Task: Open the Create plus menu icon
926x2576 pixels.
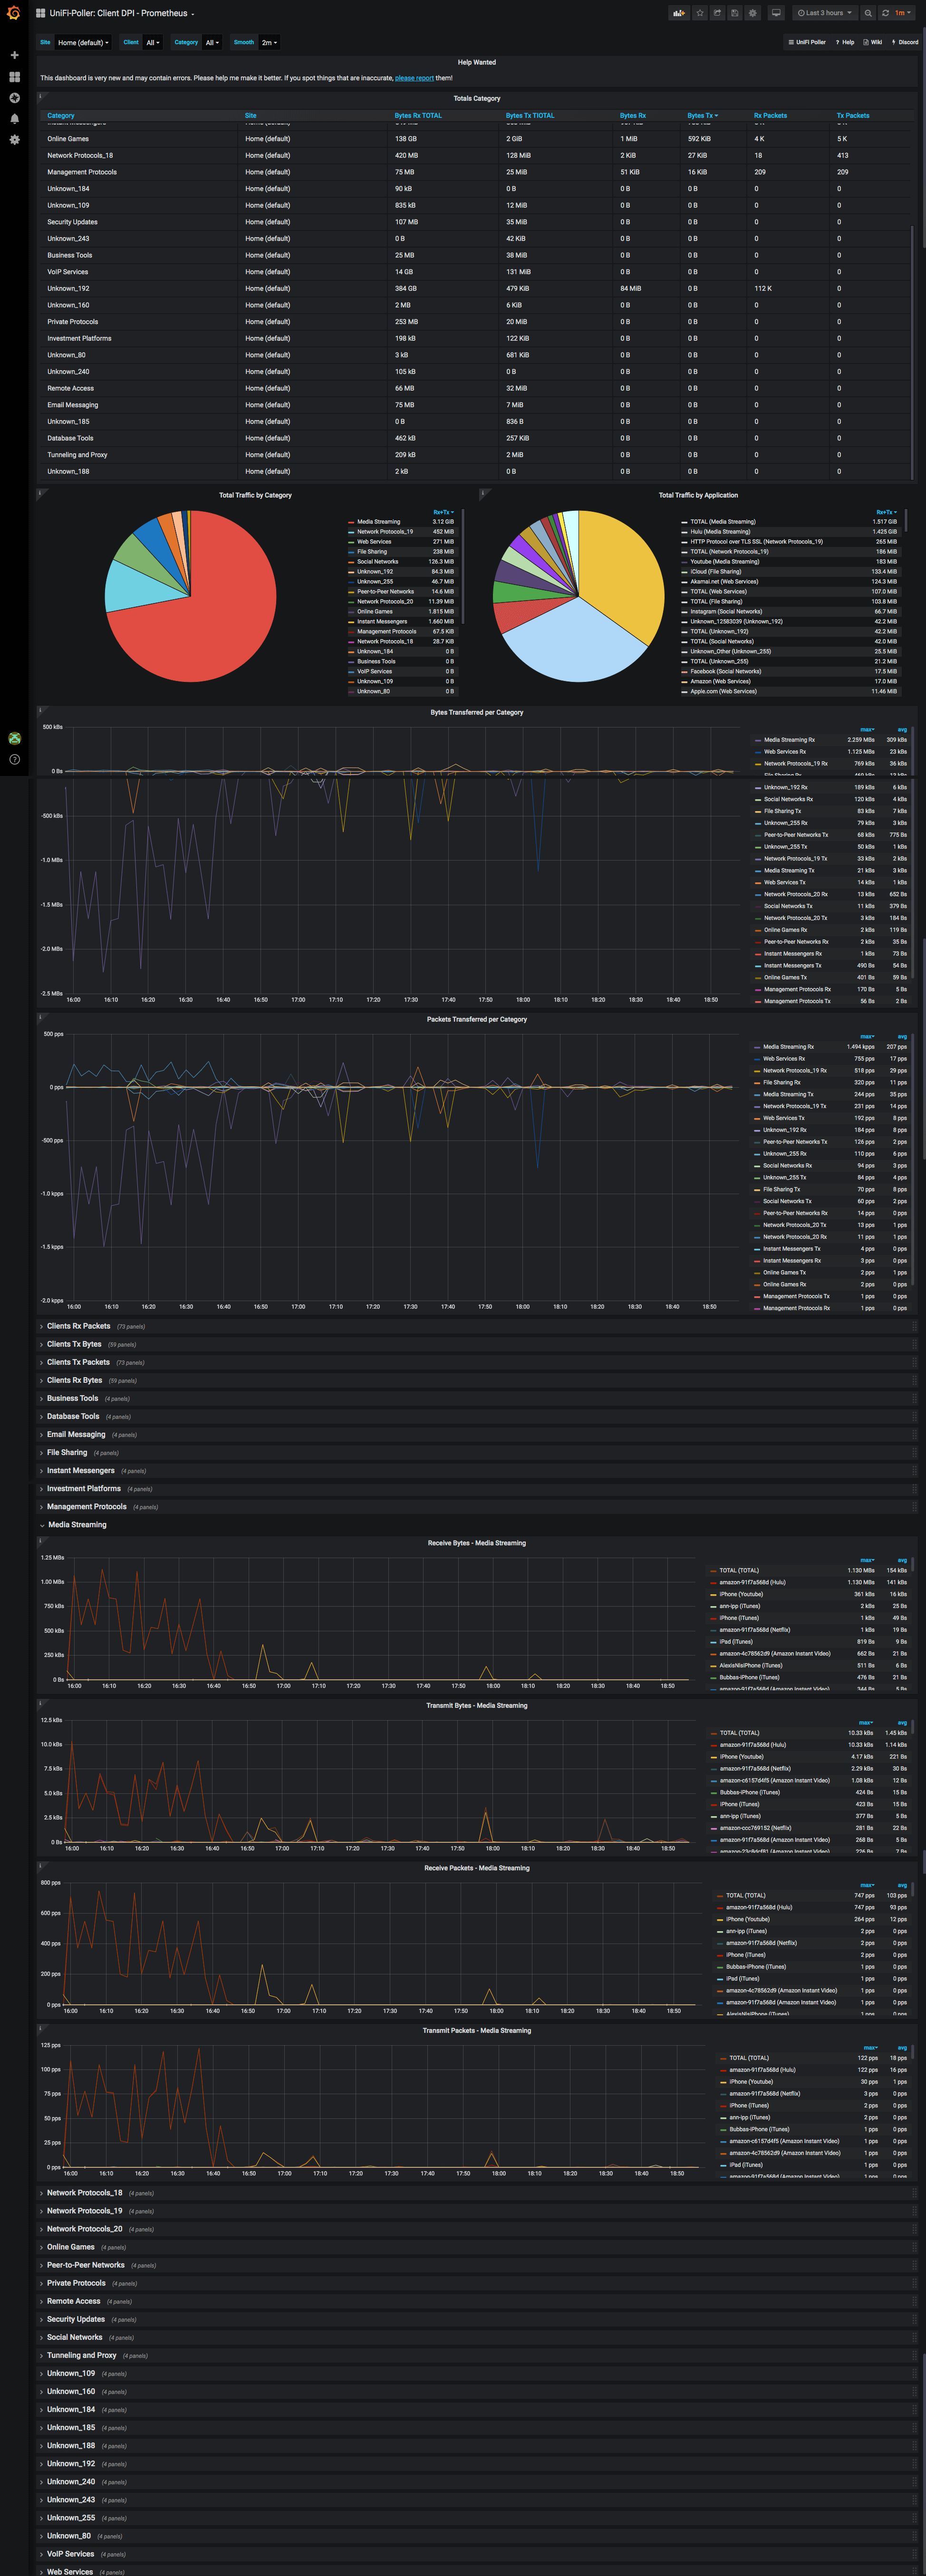Action: tap(14, 55)
